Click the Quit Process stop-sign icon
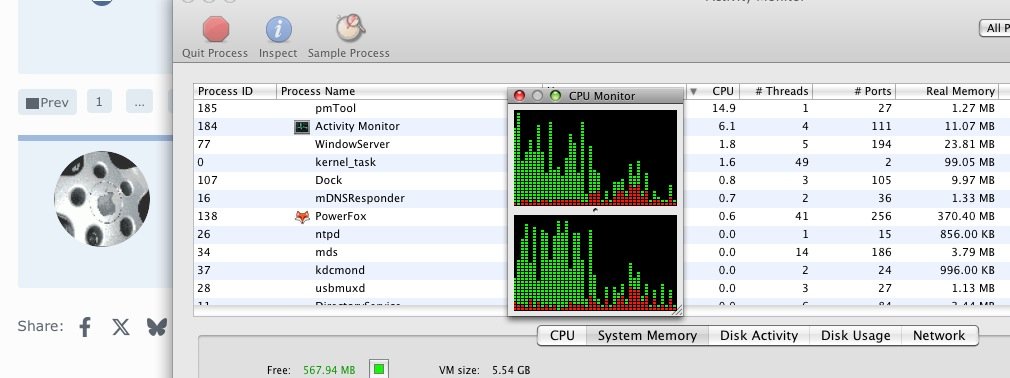The width and height of the screenshot is (1010, 378). (216, 30)
